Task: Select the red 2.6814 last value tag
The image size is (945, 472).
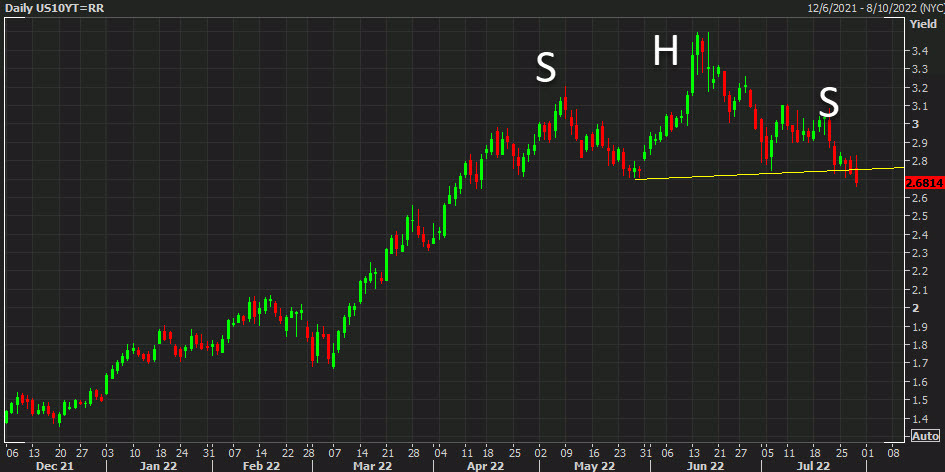Action: coord(925,183)
